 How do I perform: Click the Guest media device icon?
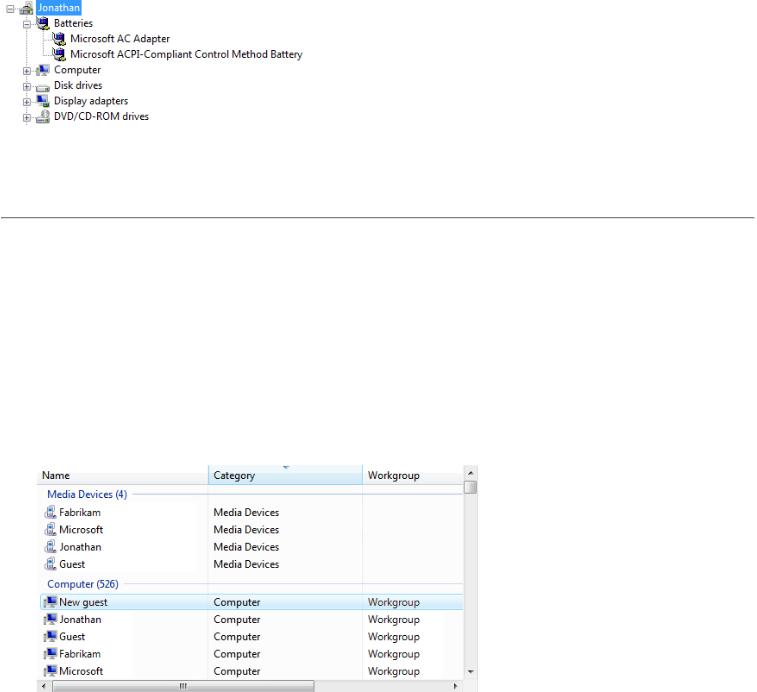pyautogui.click(x=50, y=564)
